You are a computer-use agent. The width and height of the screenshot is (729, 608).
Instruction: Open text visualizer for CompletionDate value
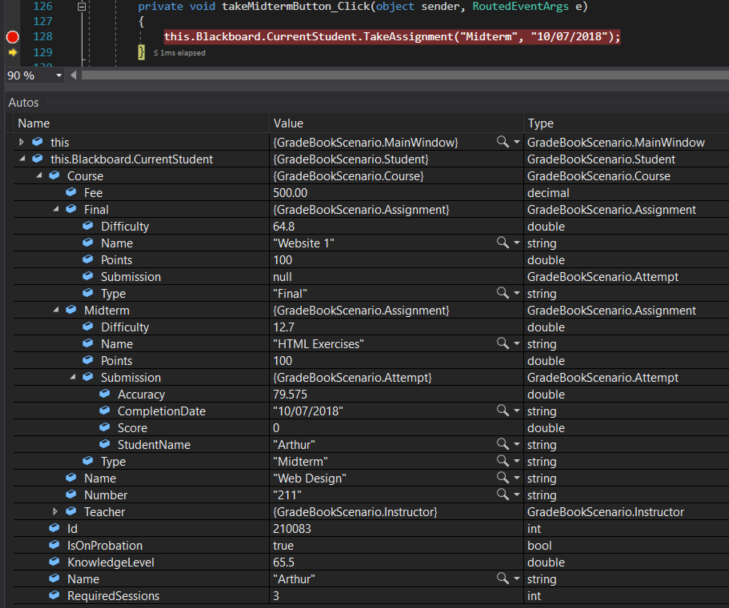(503, 410)
